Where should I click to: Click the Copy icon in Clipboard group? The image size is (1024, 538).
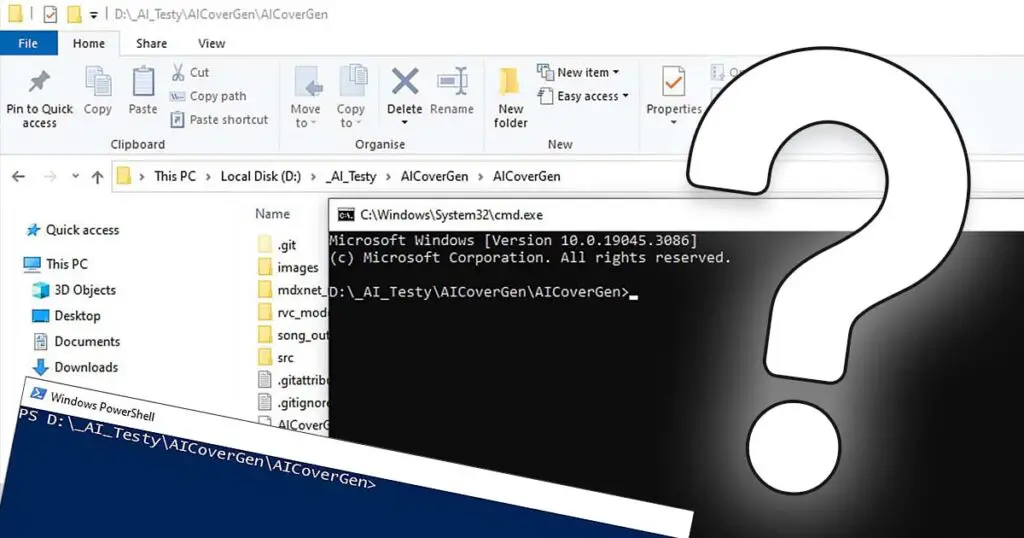[98, 82]
